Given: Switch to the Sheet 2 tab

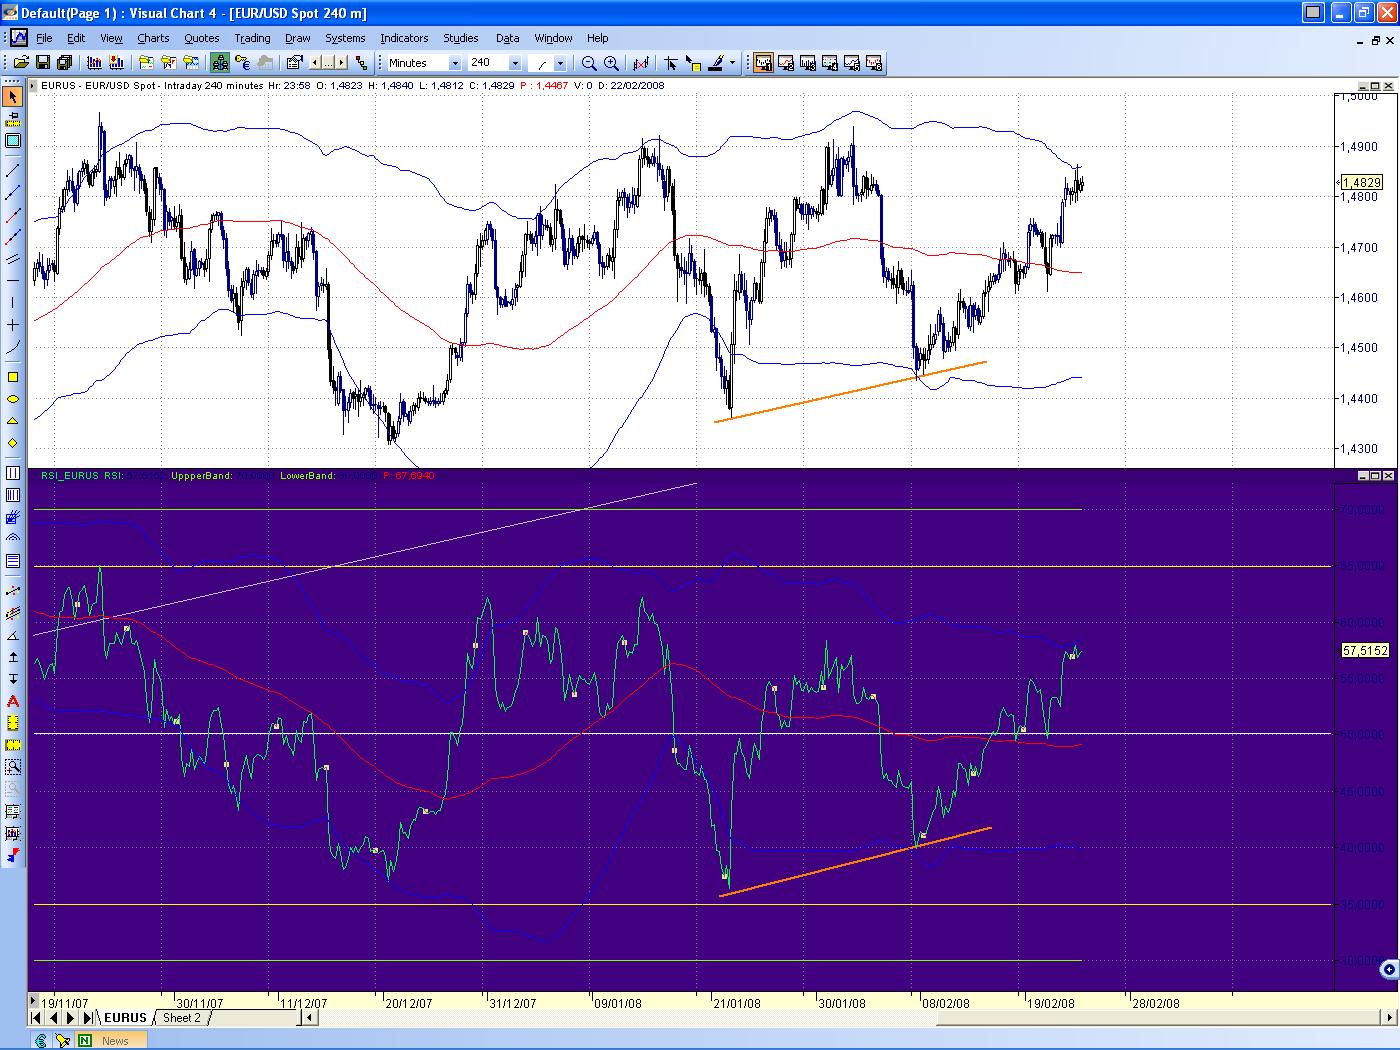Looking at the screenshot, I should [182, 1018].
